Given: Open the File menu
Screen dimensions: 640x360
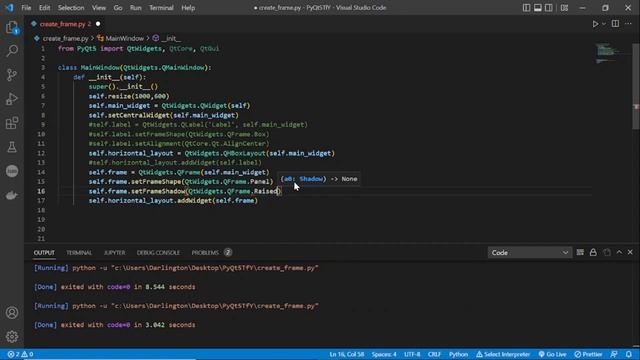Looking at the screenshot, I should pyautogui.click(x=26, y=8).
